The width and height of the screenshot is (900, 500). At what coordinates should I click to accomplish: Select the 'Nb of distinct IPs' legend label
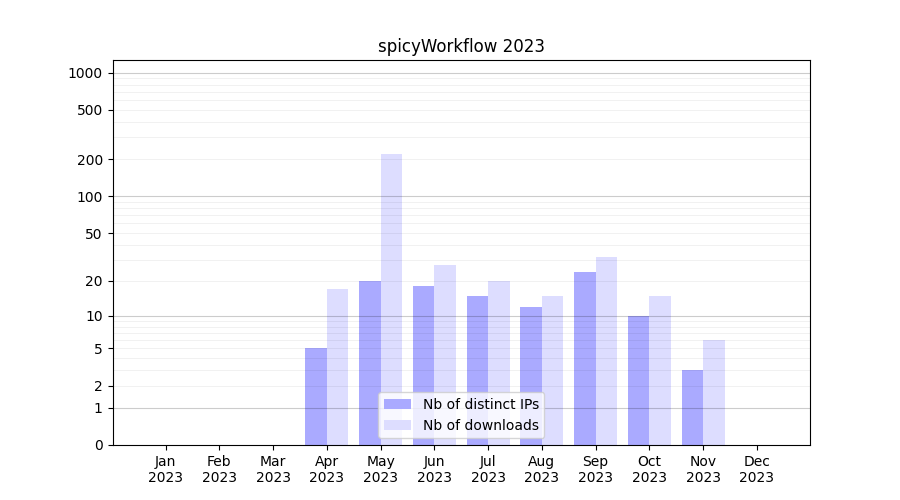[x=480, y=404]
